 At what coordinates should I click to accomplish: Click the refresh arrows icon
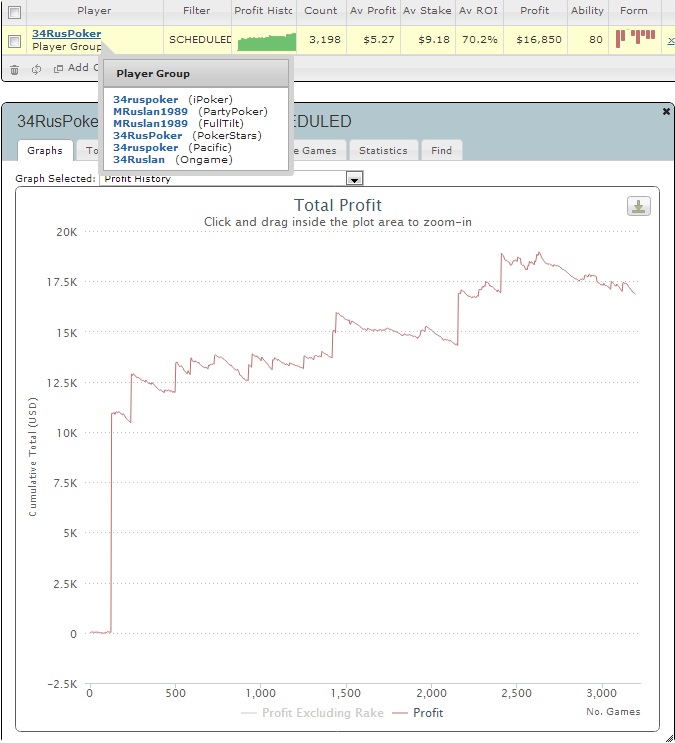[x=36, y=69]
